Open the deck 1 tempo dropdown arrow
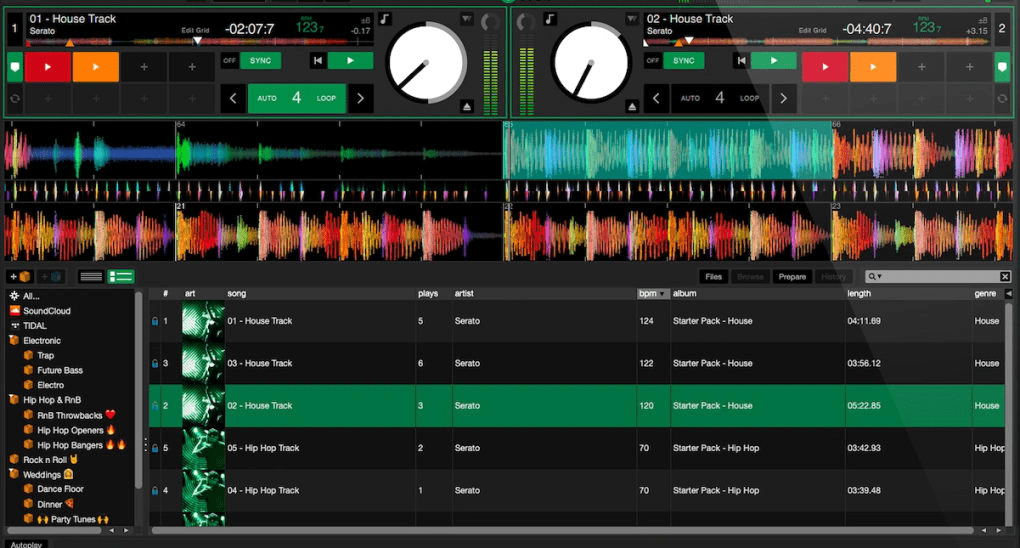1020x548 pixels. tap(466, 19)
